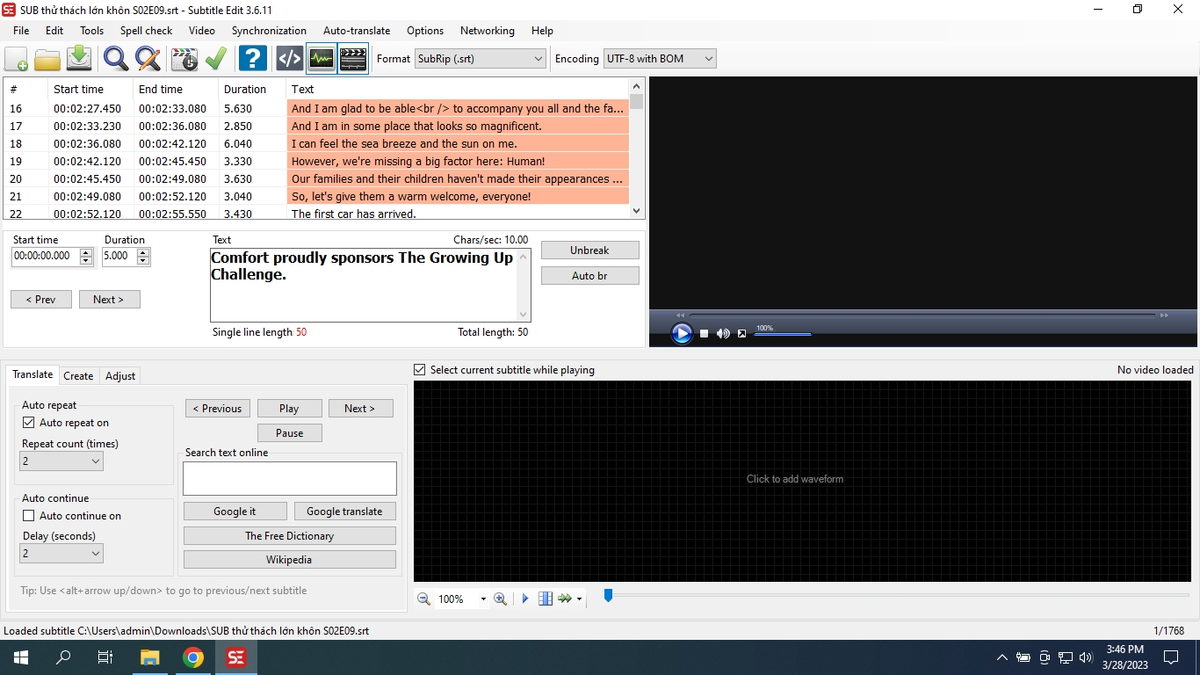
Task: Toggle source view code icon
Action: (x=289, y=59)
